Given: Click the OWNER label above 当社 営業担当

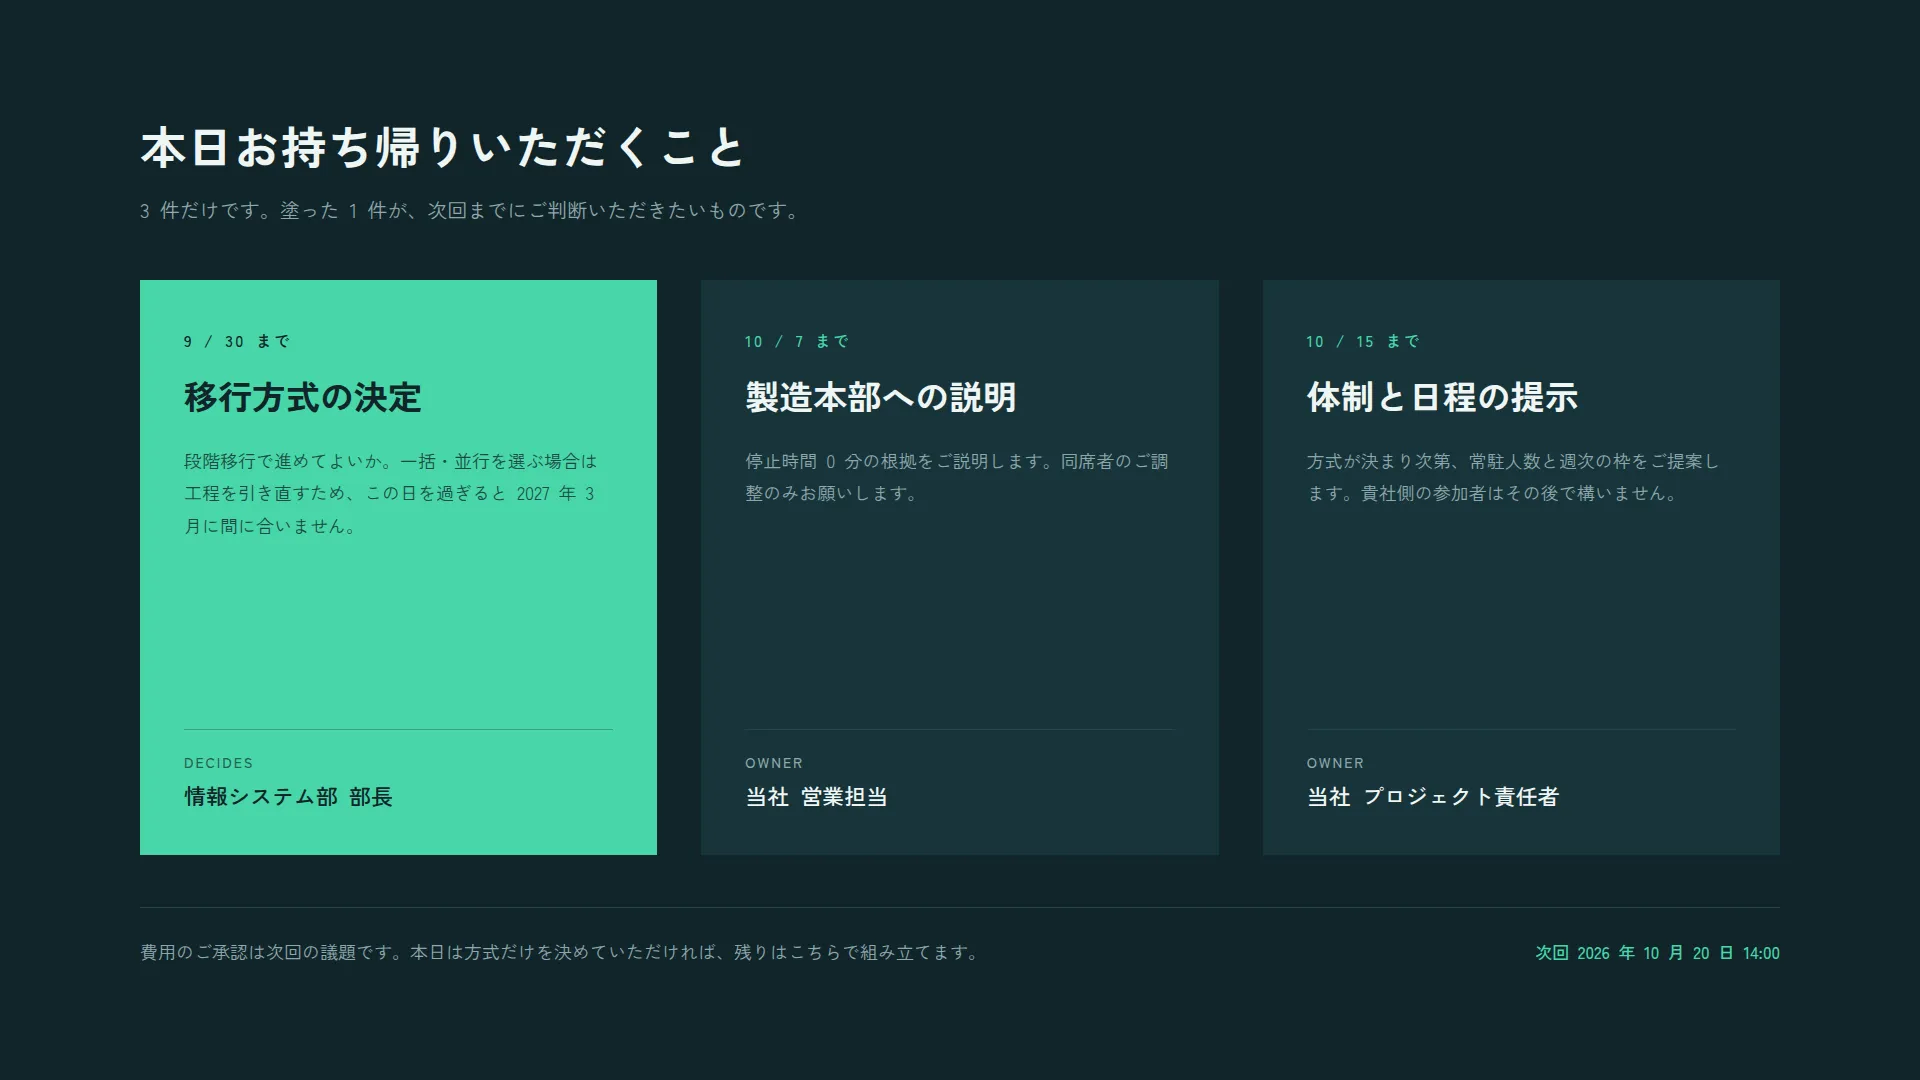Looking at the screenshot, I should click(x=774, y=763).
